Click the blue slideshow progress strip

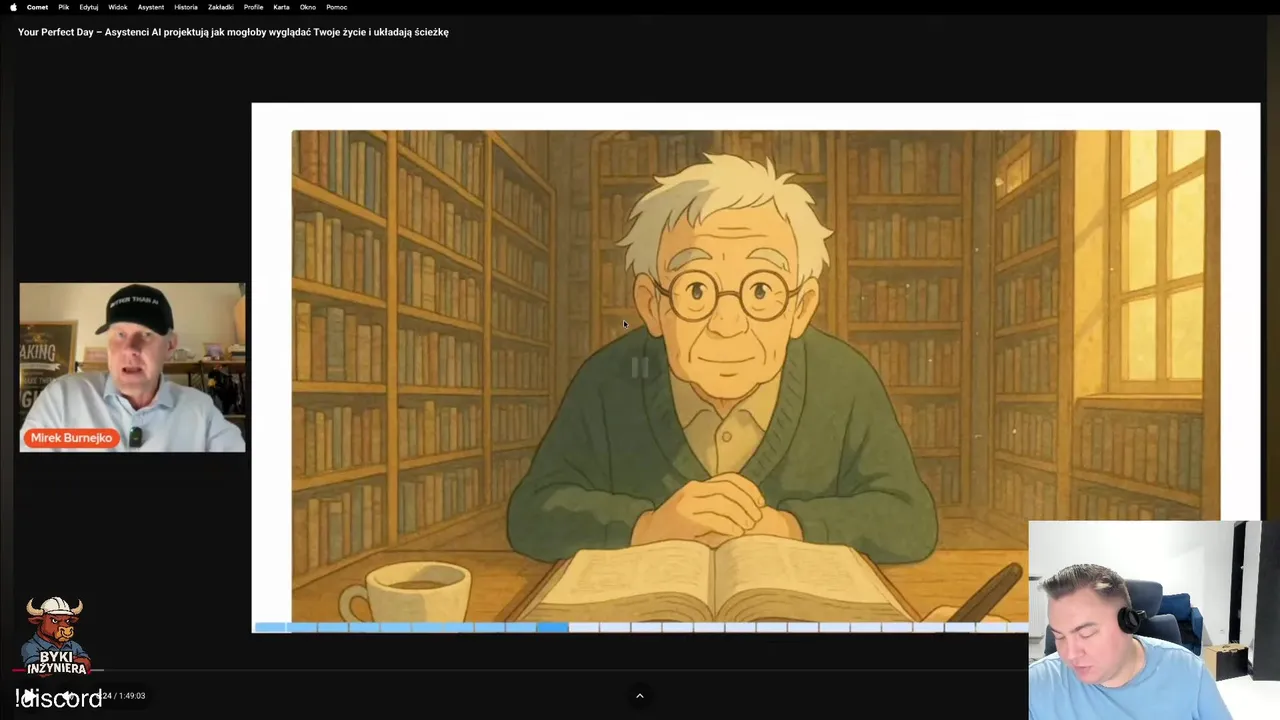click(640, 627)
